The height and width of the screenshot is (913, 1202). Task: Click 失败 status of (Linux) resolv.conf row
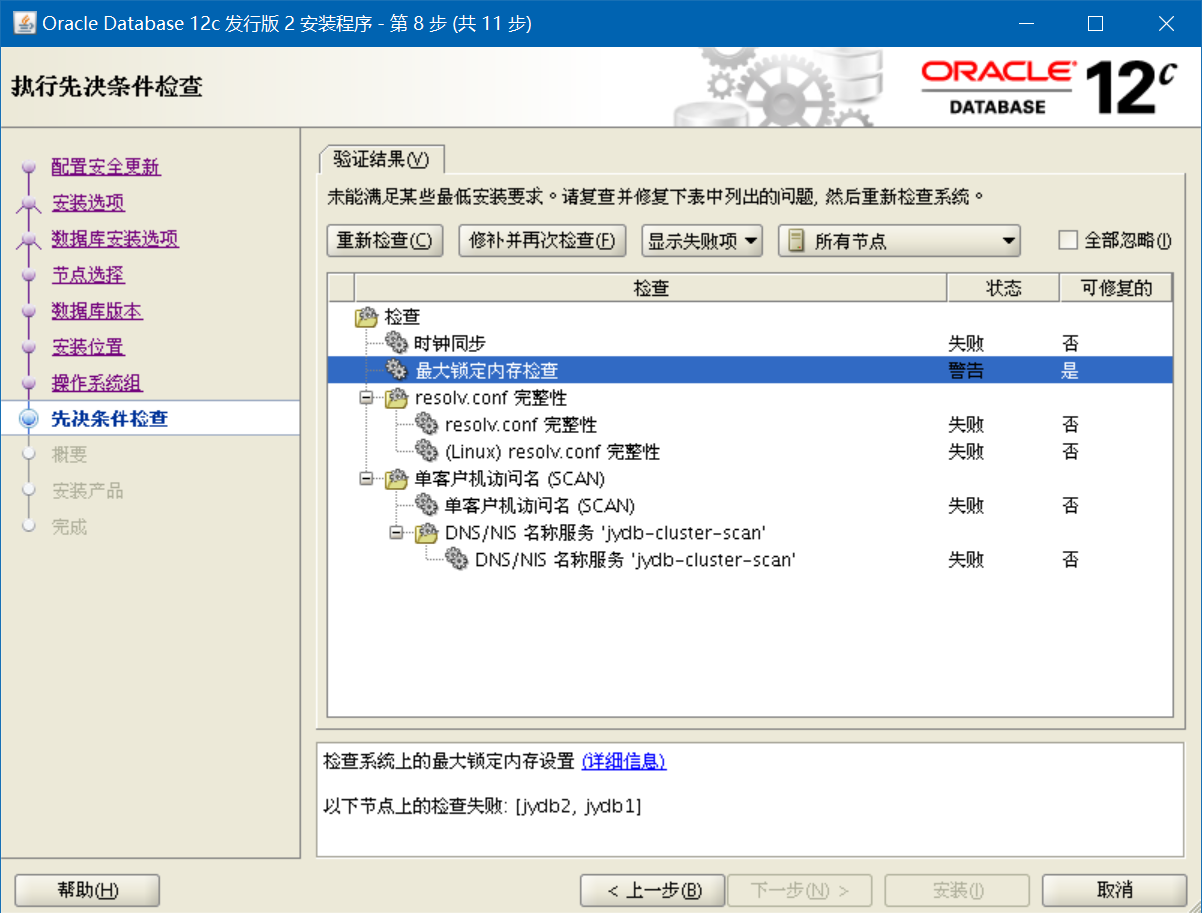point(966,451)
